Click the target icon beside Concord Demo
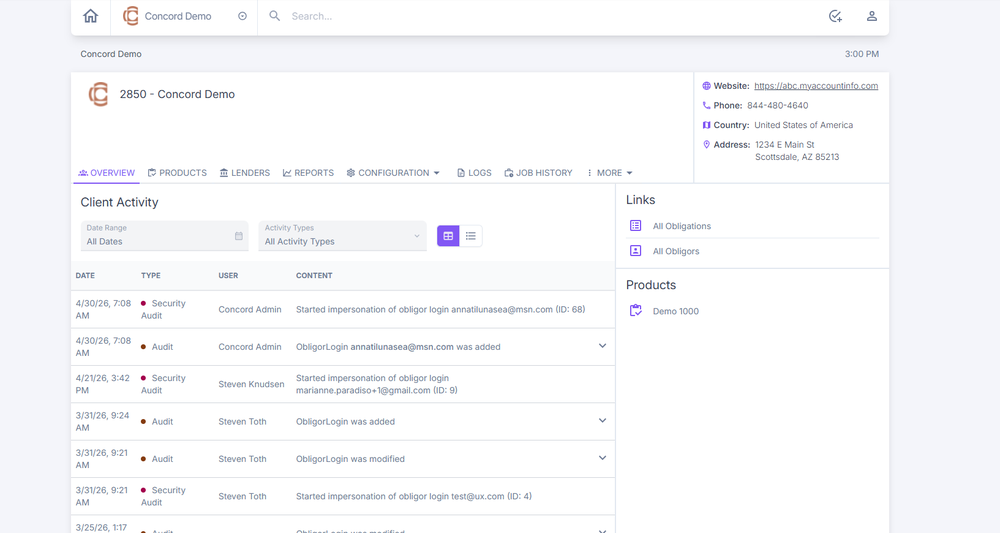The width and height of the screenshot is (1000, 533). pyautogui.click(x=242, y=17)
